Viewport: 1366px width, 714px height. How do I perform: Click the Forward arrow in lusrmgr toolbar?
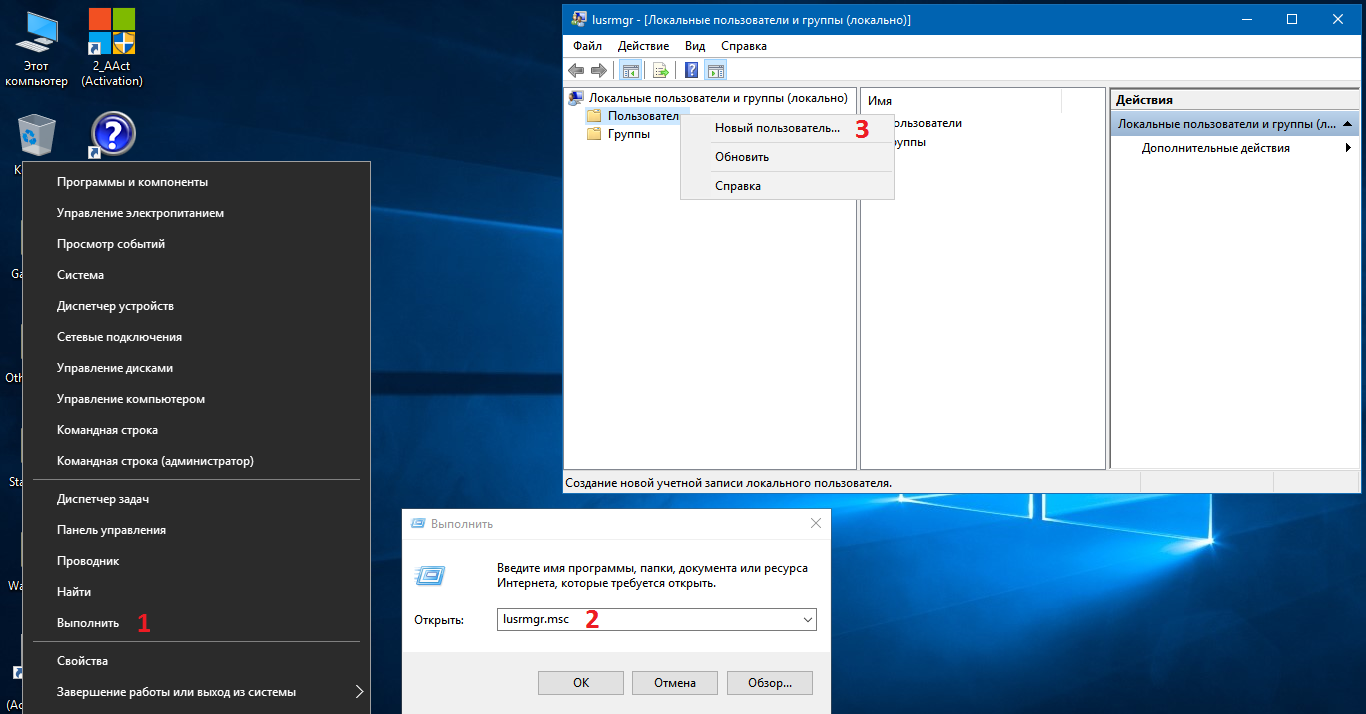click(598, 70)
